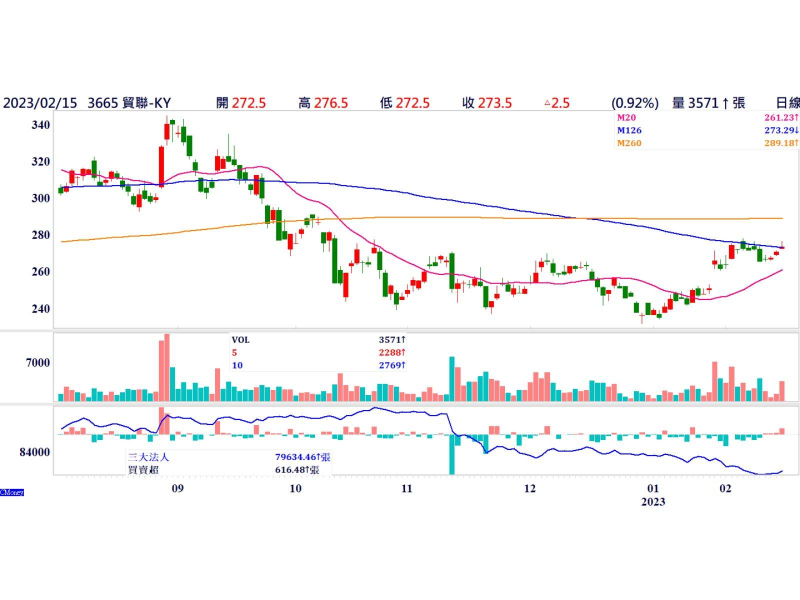
Task: Click the M260 moving average legend
Action: pyautogui.click(x=629, y=143)
